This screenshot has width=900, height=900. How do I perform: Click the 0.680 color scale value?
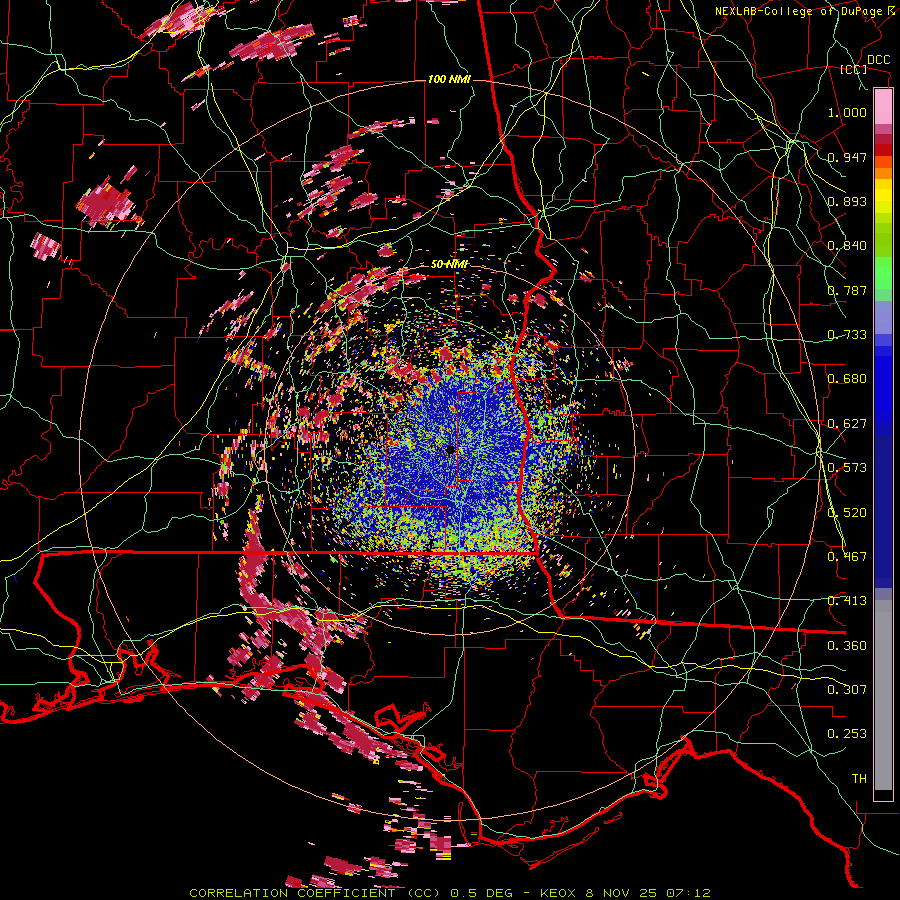click(x=847, y=379)
